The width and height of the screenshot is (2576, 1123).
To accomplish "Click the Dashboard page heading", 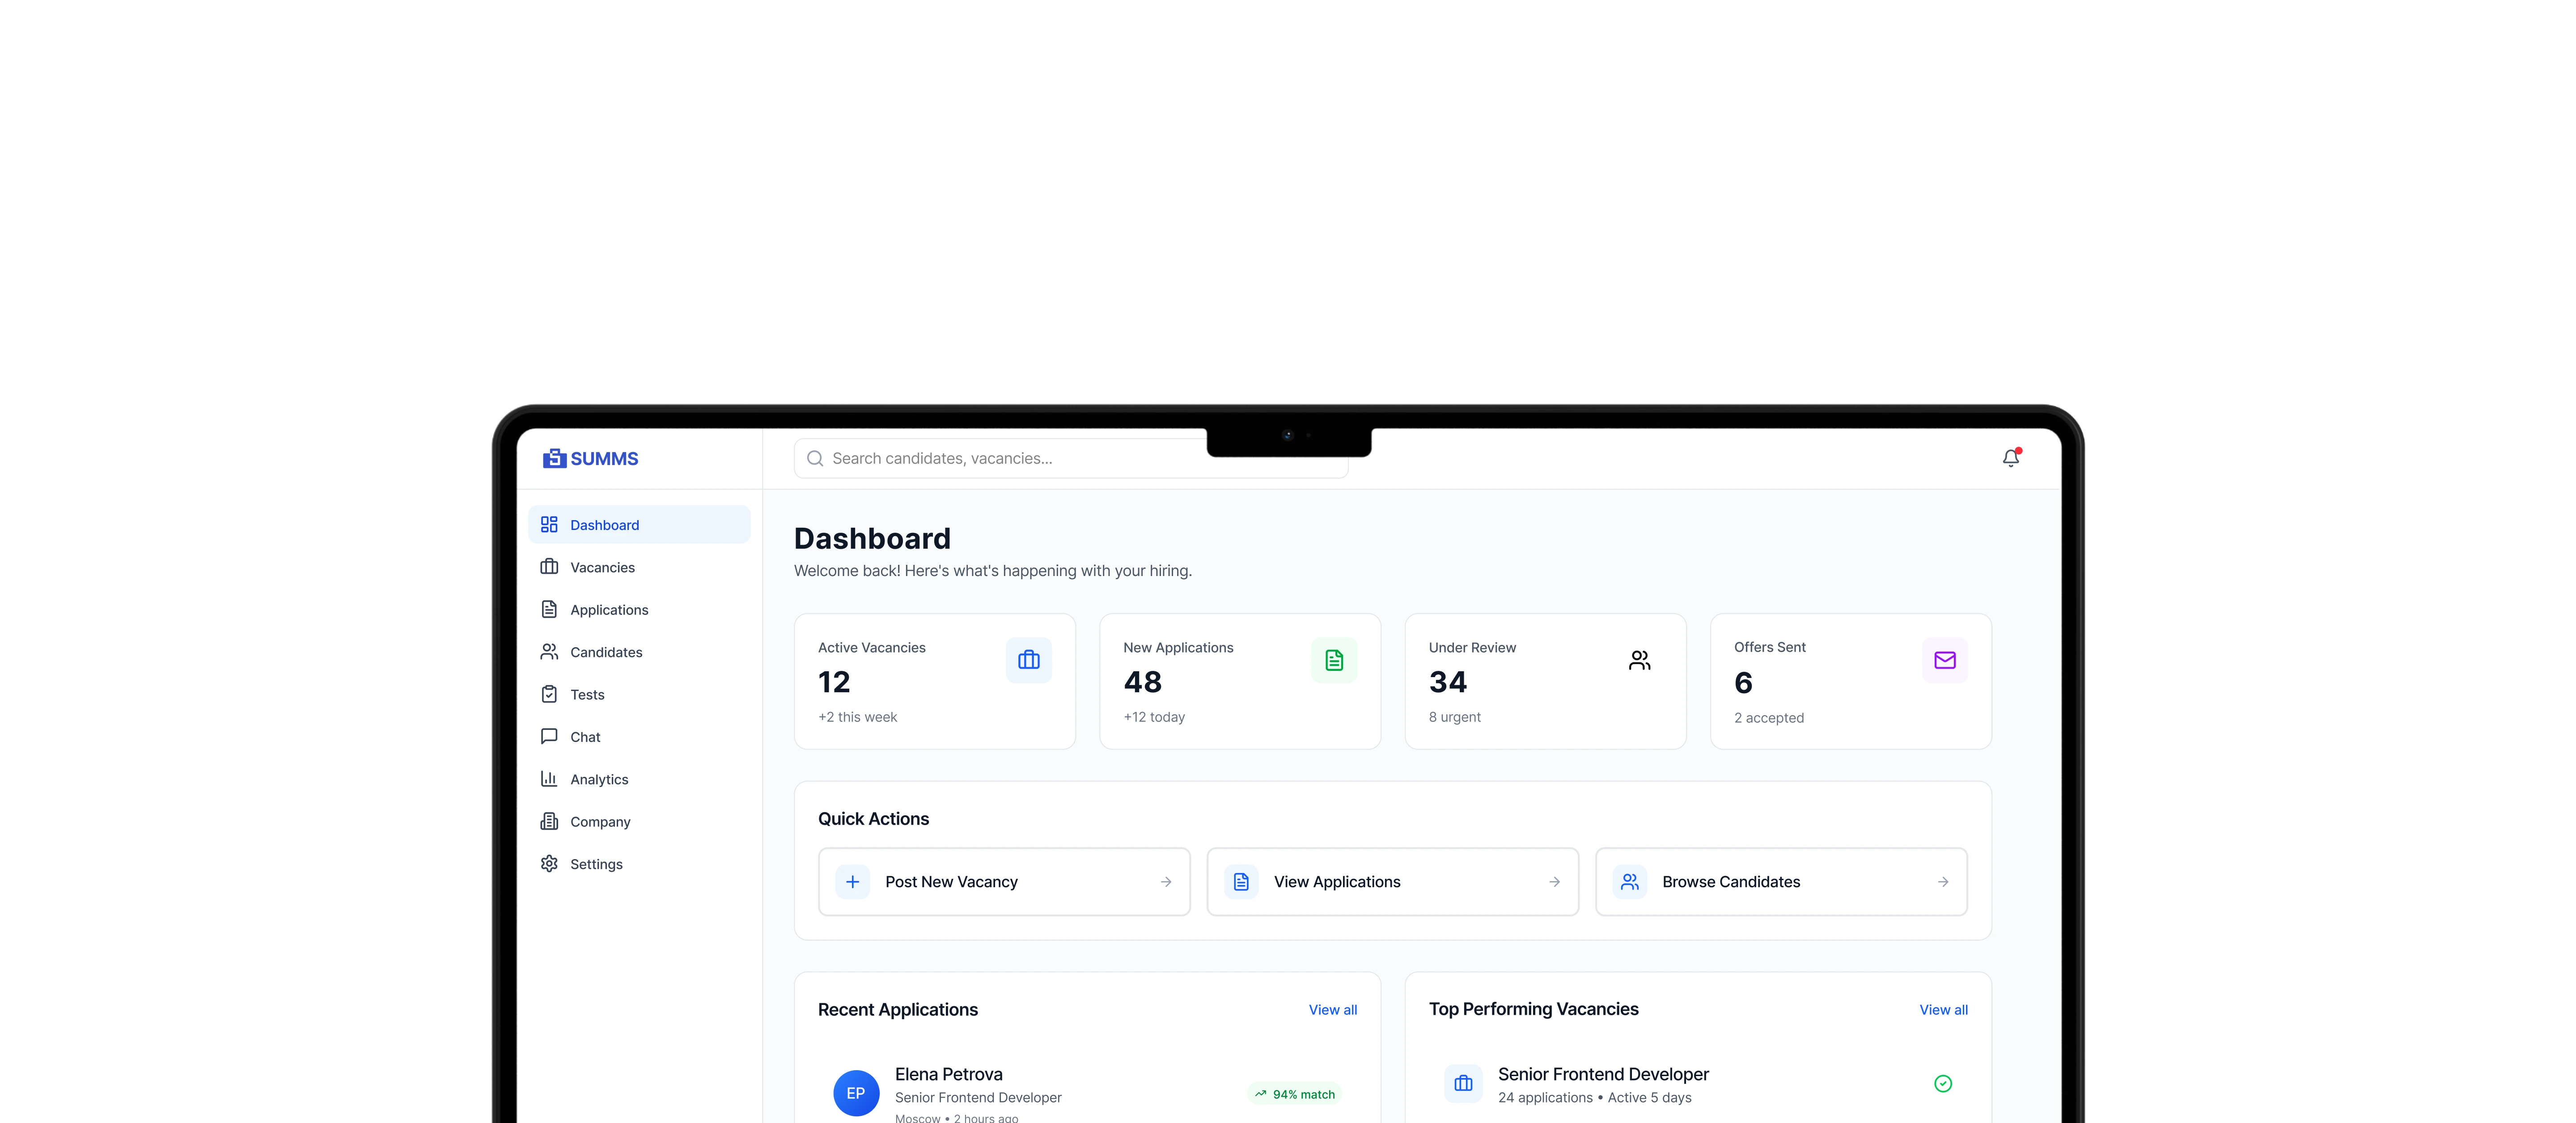I will [872, 539].
